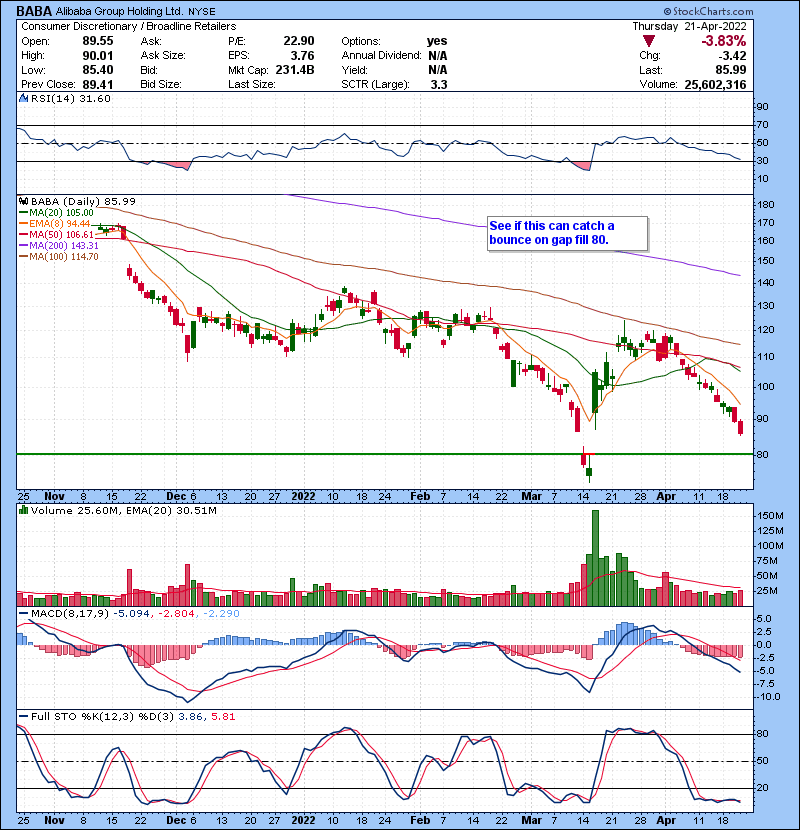Click the 'Mar' label on the price chart axis
The image size is (800, 830).
click(x=532, y=497)
